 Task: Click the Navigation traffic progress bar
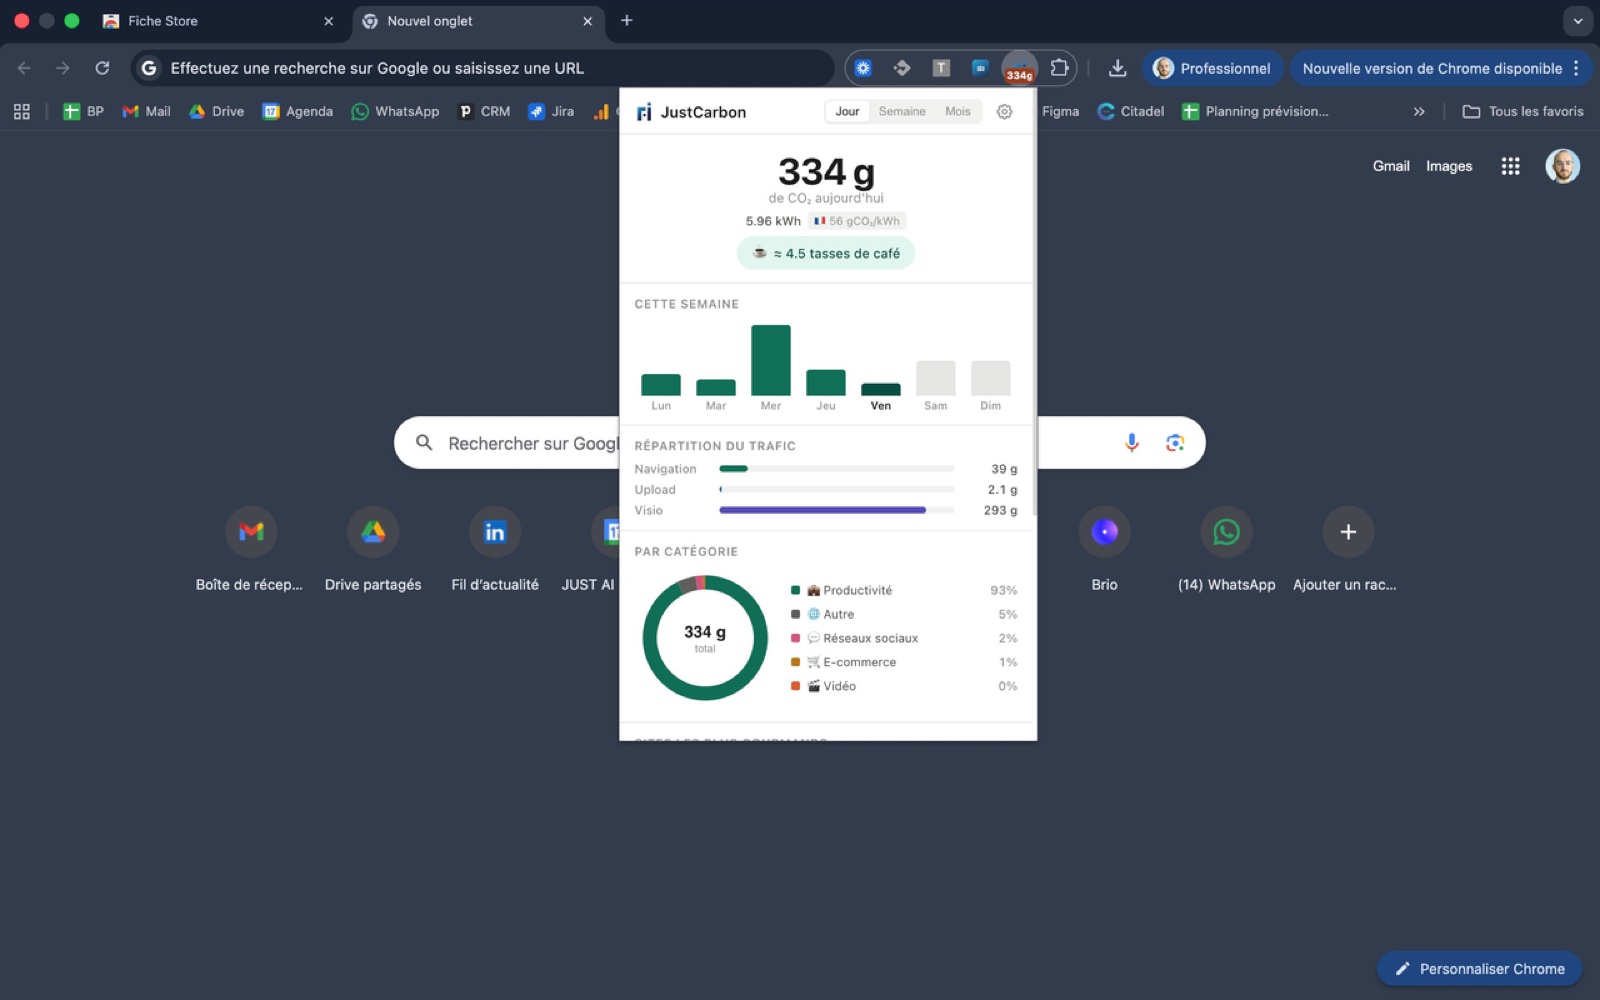[x=836, y=469]
